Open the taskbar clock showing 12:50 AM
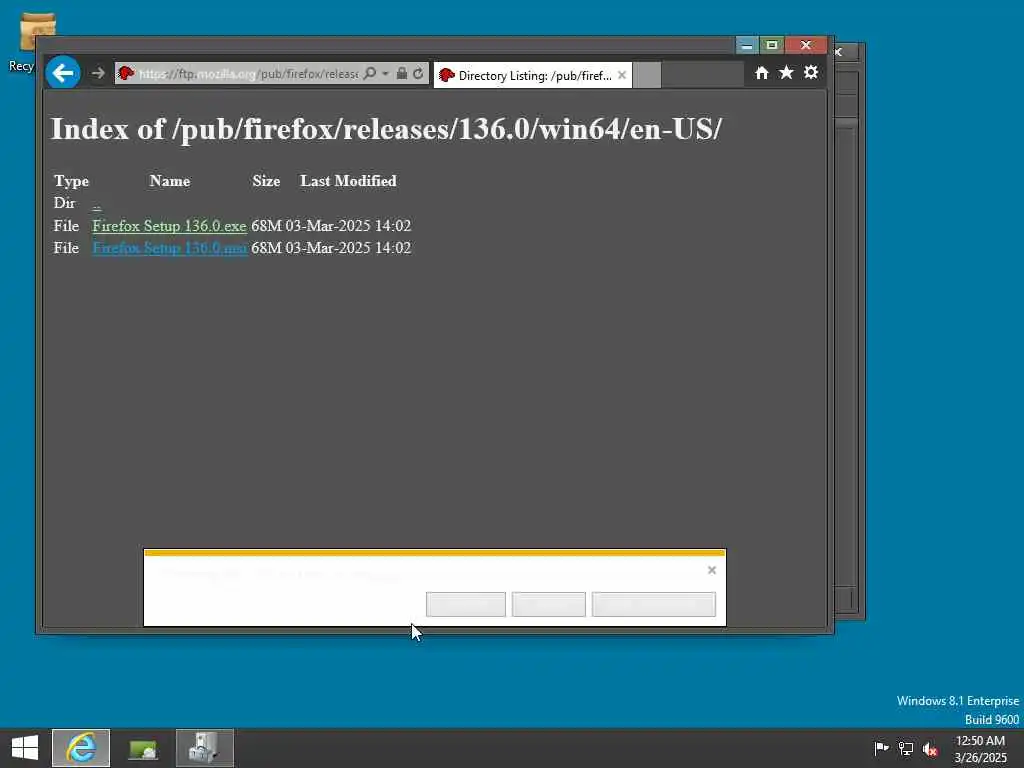Image resolution: width=1024 pixels, height=768 pixels. (980, 749)
